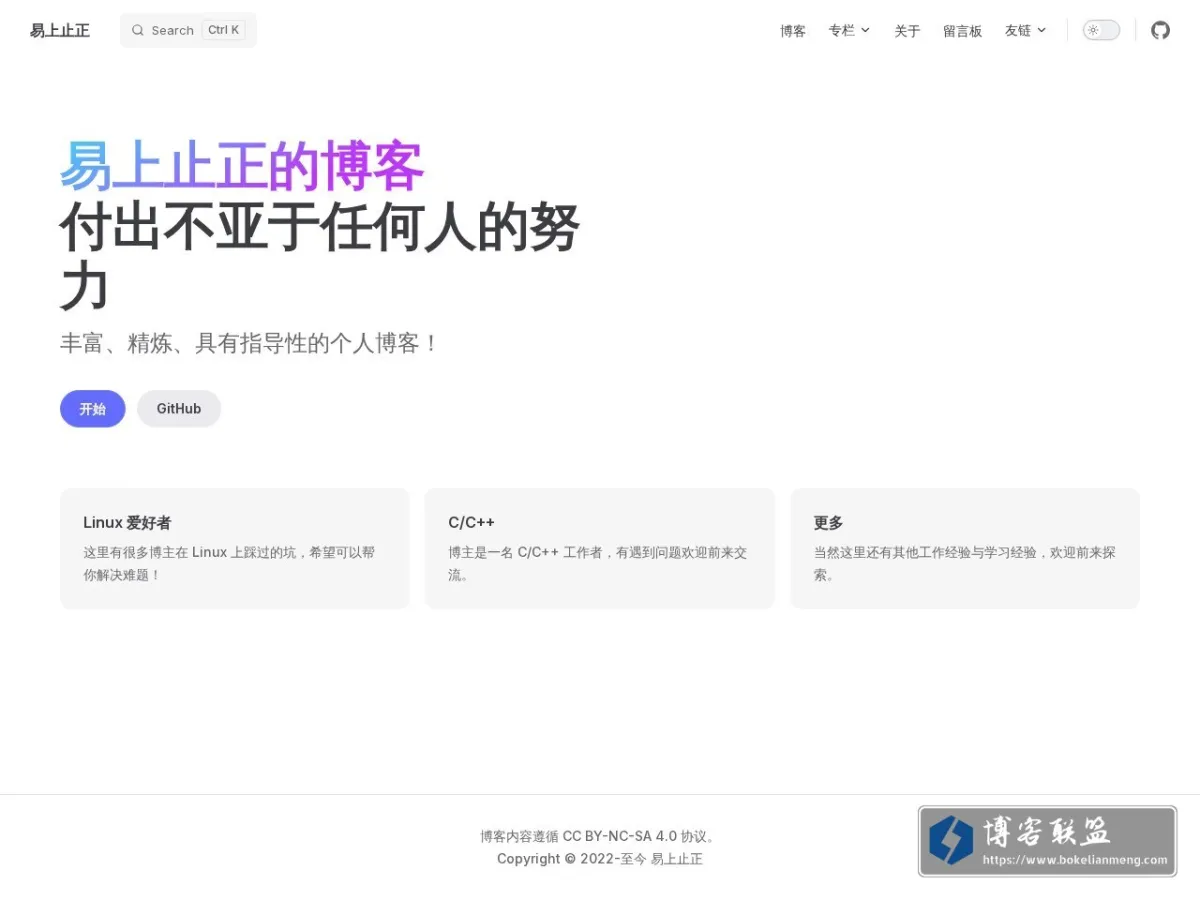Toggle the light/dark theme switch
This screenshot has height=900, width=1200.
(1101, 30)
